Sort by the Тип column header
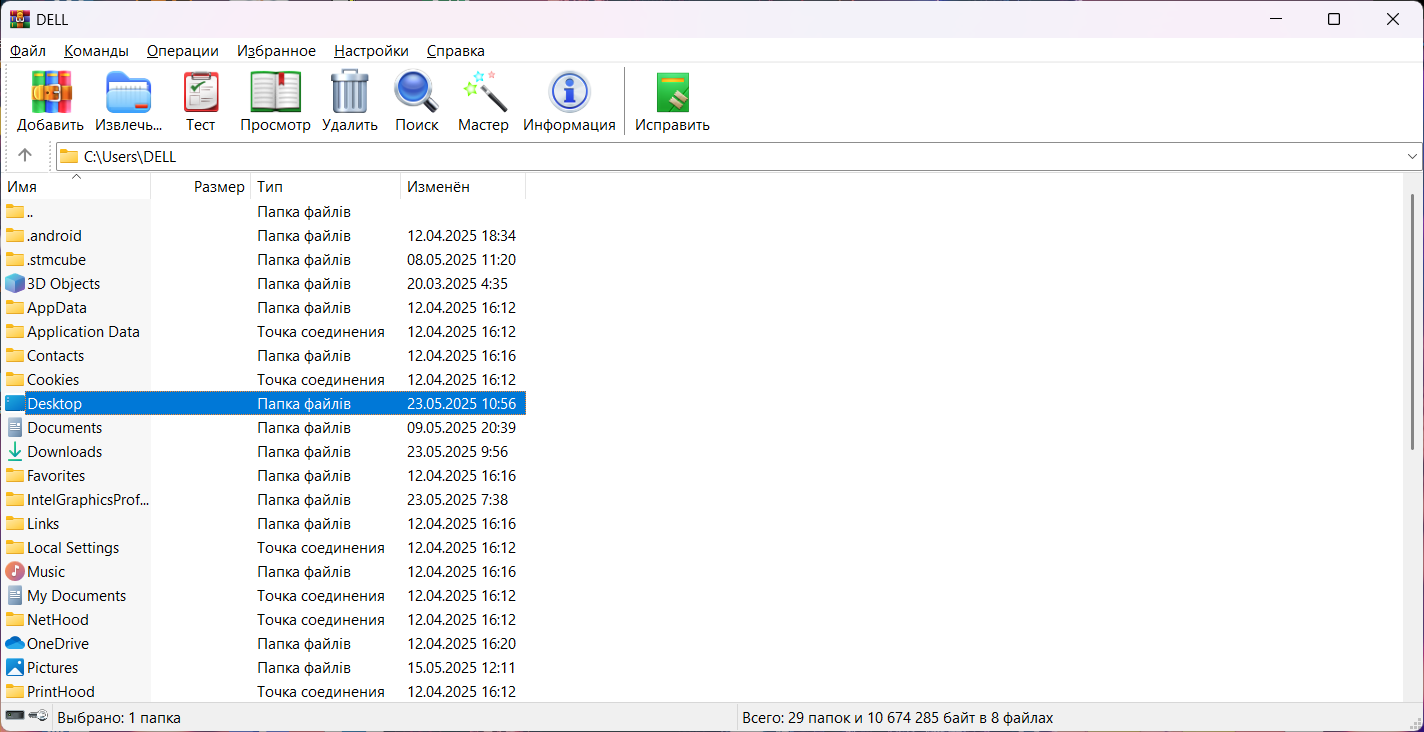 point(326,187)
